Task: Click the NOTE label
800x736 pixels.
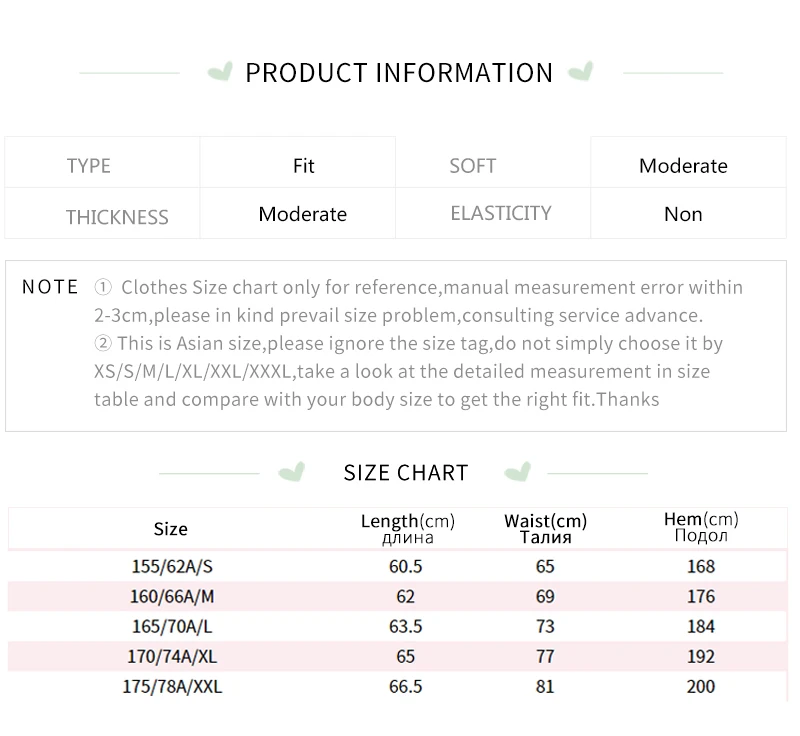Action: click(50, 288)
